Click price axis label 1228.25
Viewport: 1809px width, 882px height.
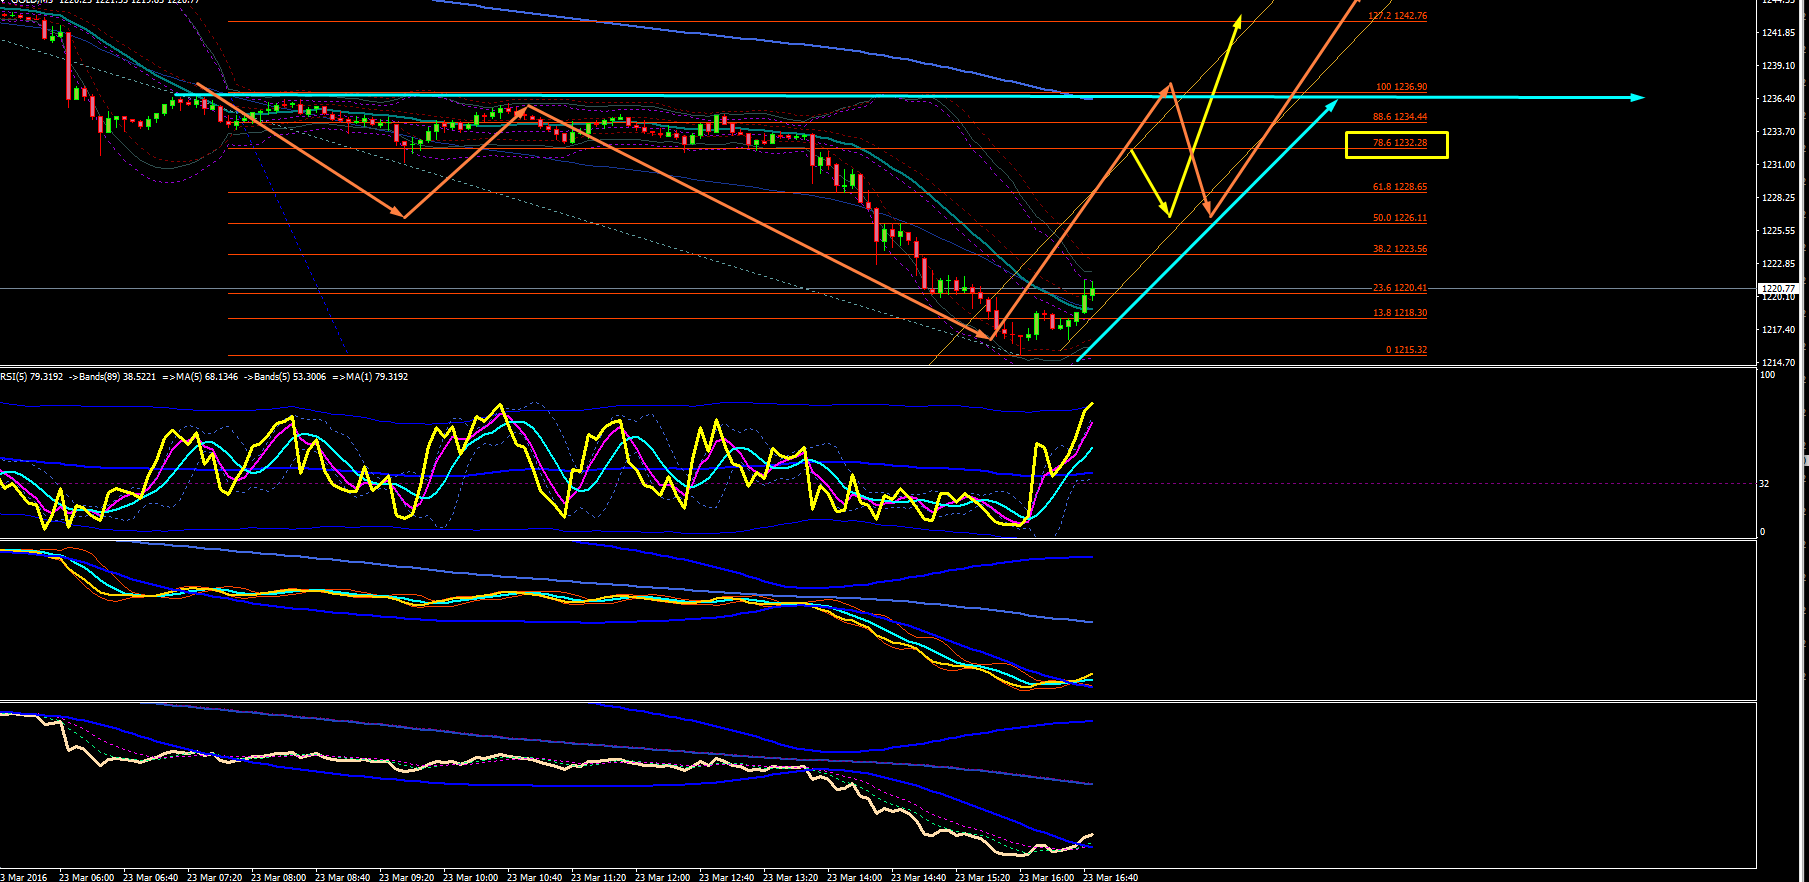click(1778, 198)
